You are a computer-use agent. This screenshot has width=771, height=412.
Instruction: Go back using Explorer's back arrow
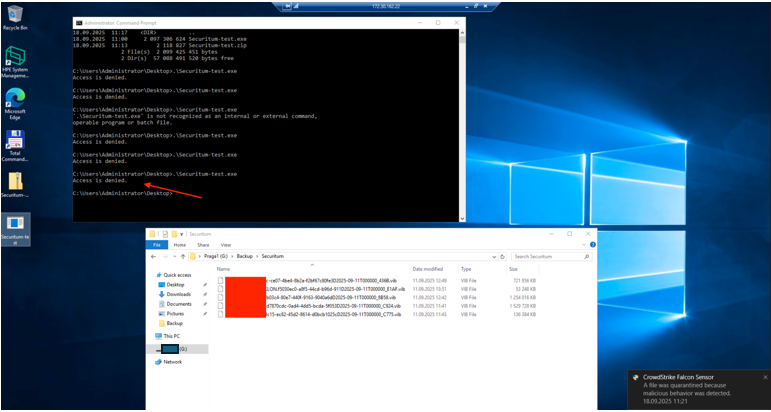click(x=154, y=256)
